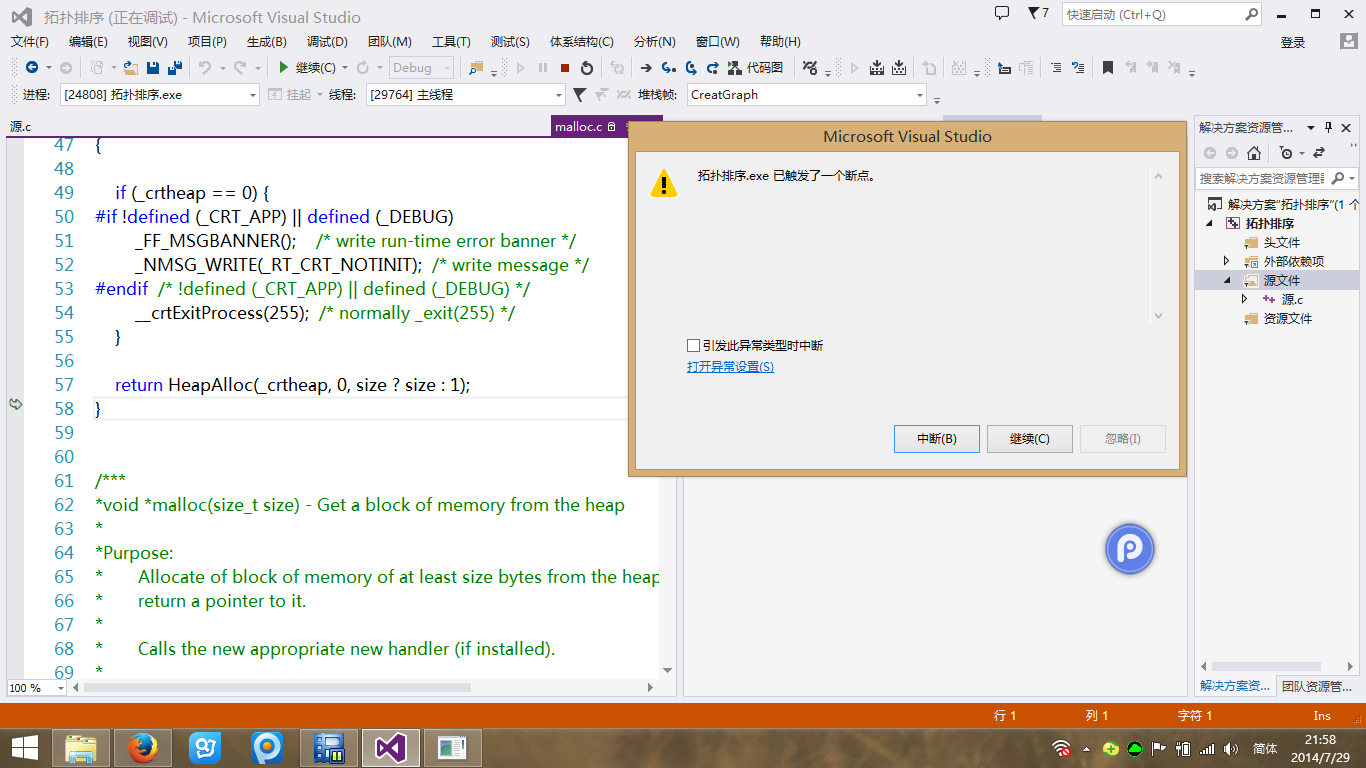
Task: Click the Pause (Break All) icon
Action: (x=543, y=68)
